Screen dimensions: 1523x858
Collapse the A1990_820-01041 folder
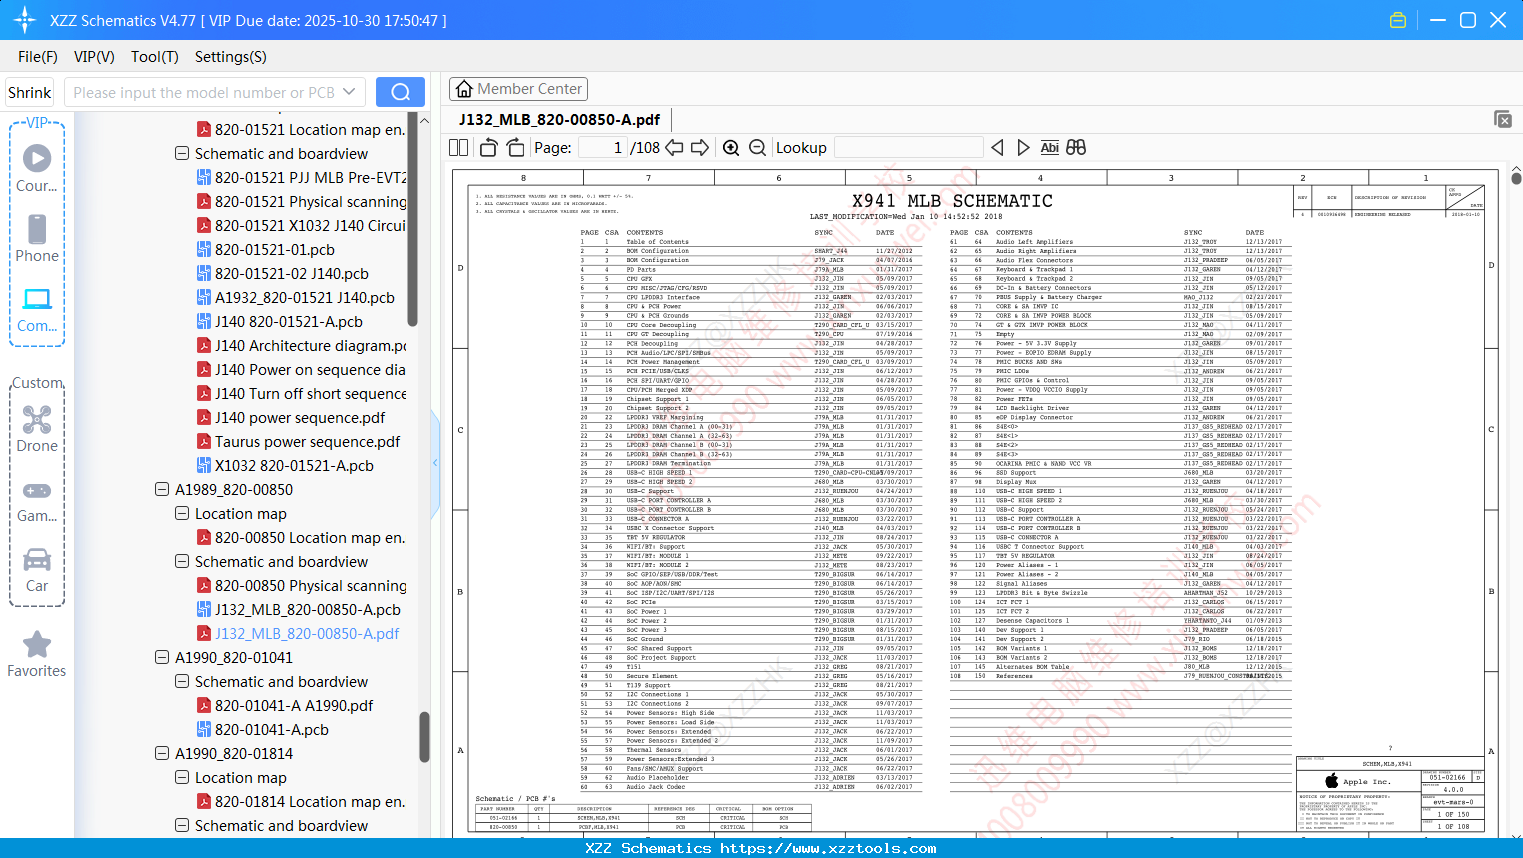click(162, 658)
